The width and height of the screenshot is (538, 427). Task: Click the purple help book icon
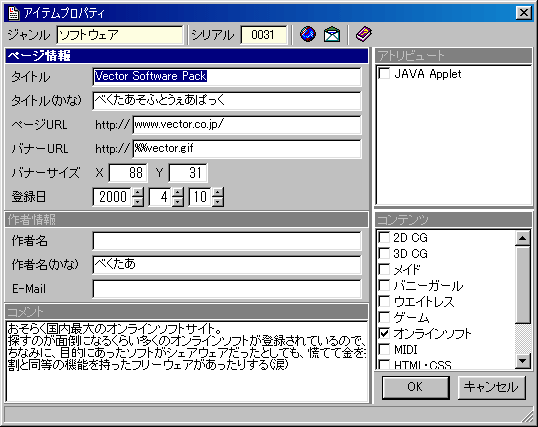(x=363, y=34)
